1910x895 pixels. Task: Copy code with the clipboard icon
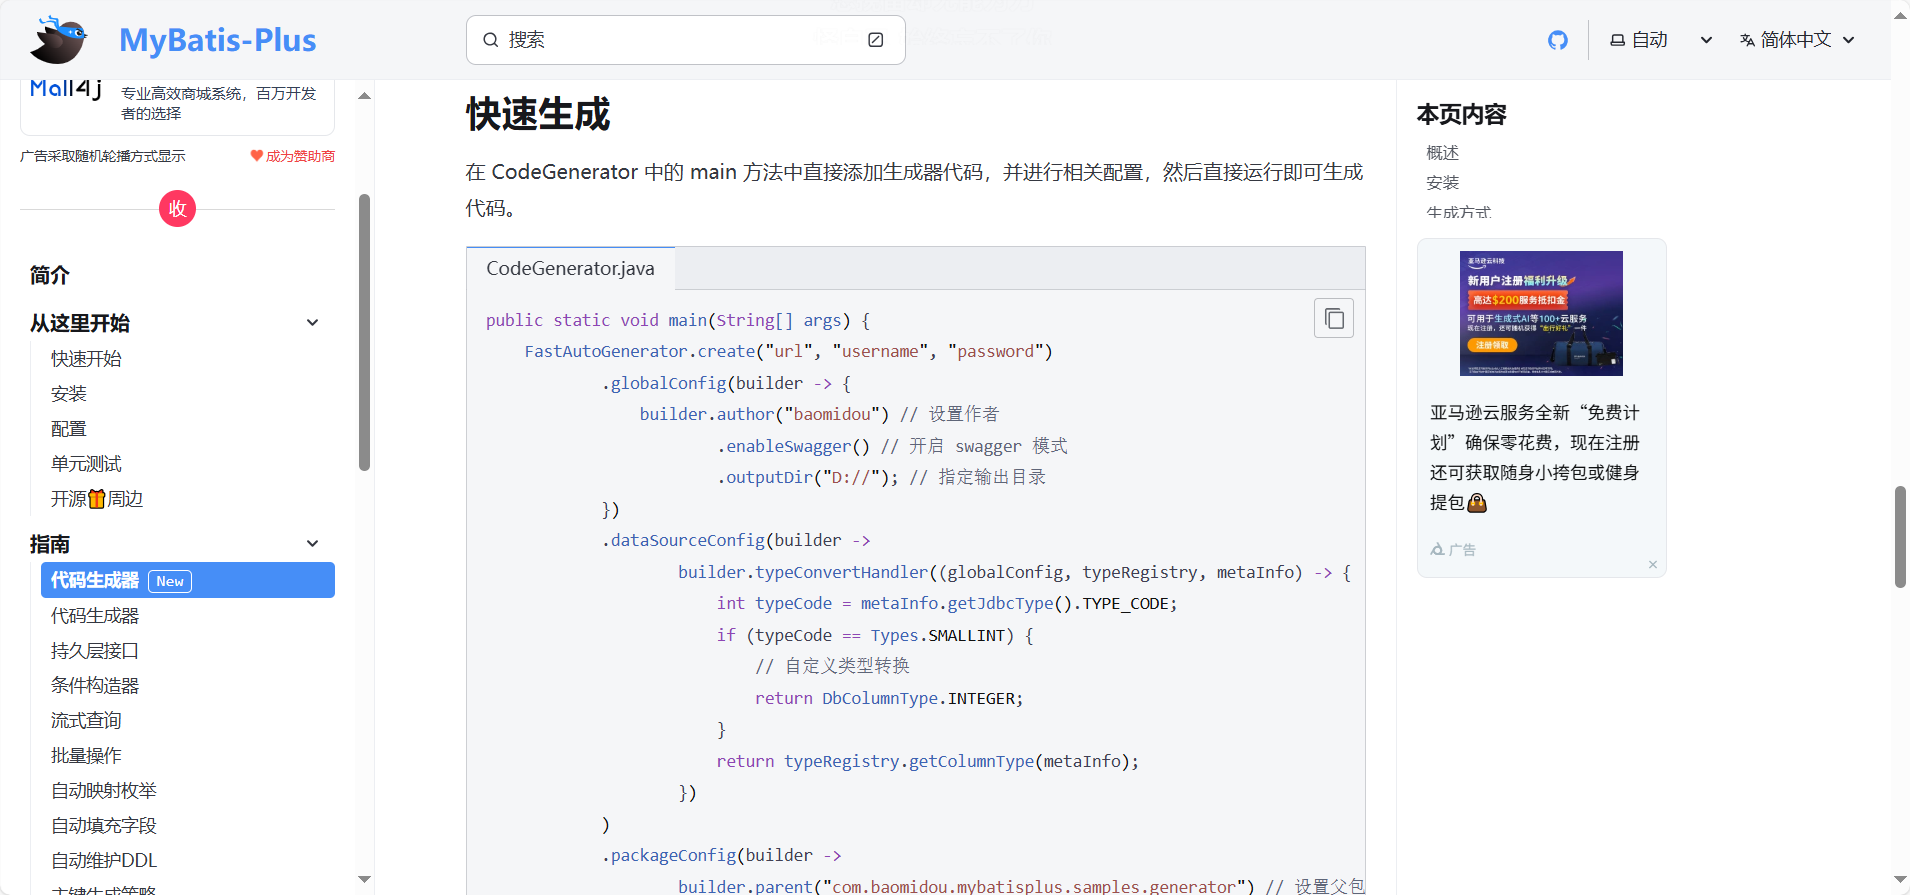[1334, 318]
